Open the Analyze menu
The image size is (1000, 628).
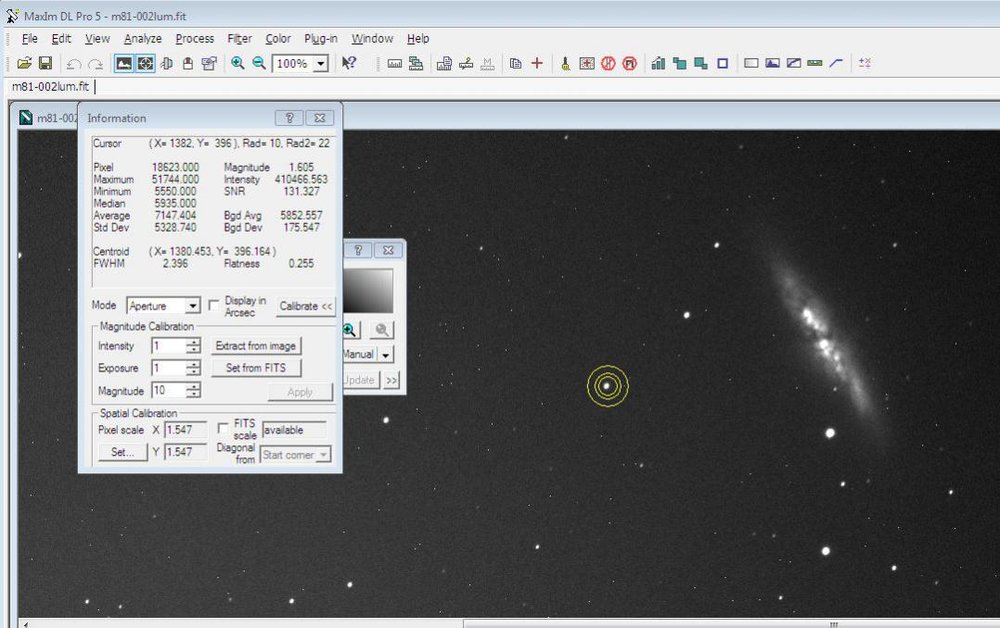click(143, 38)
